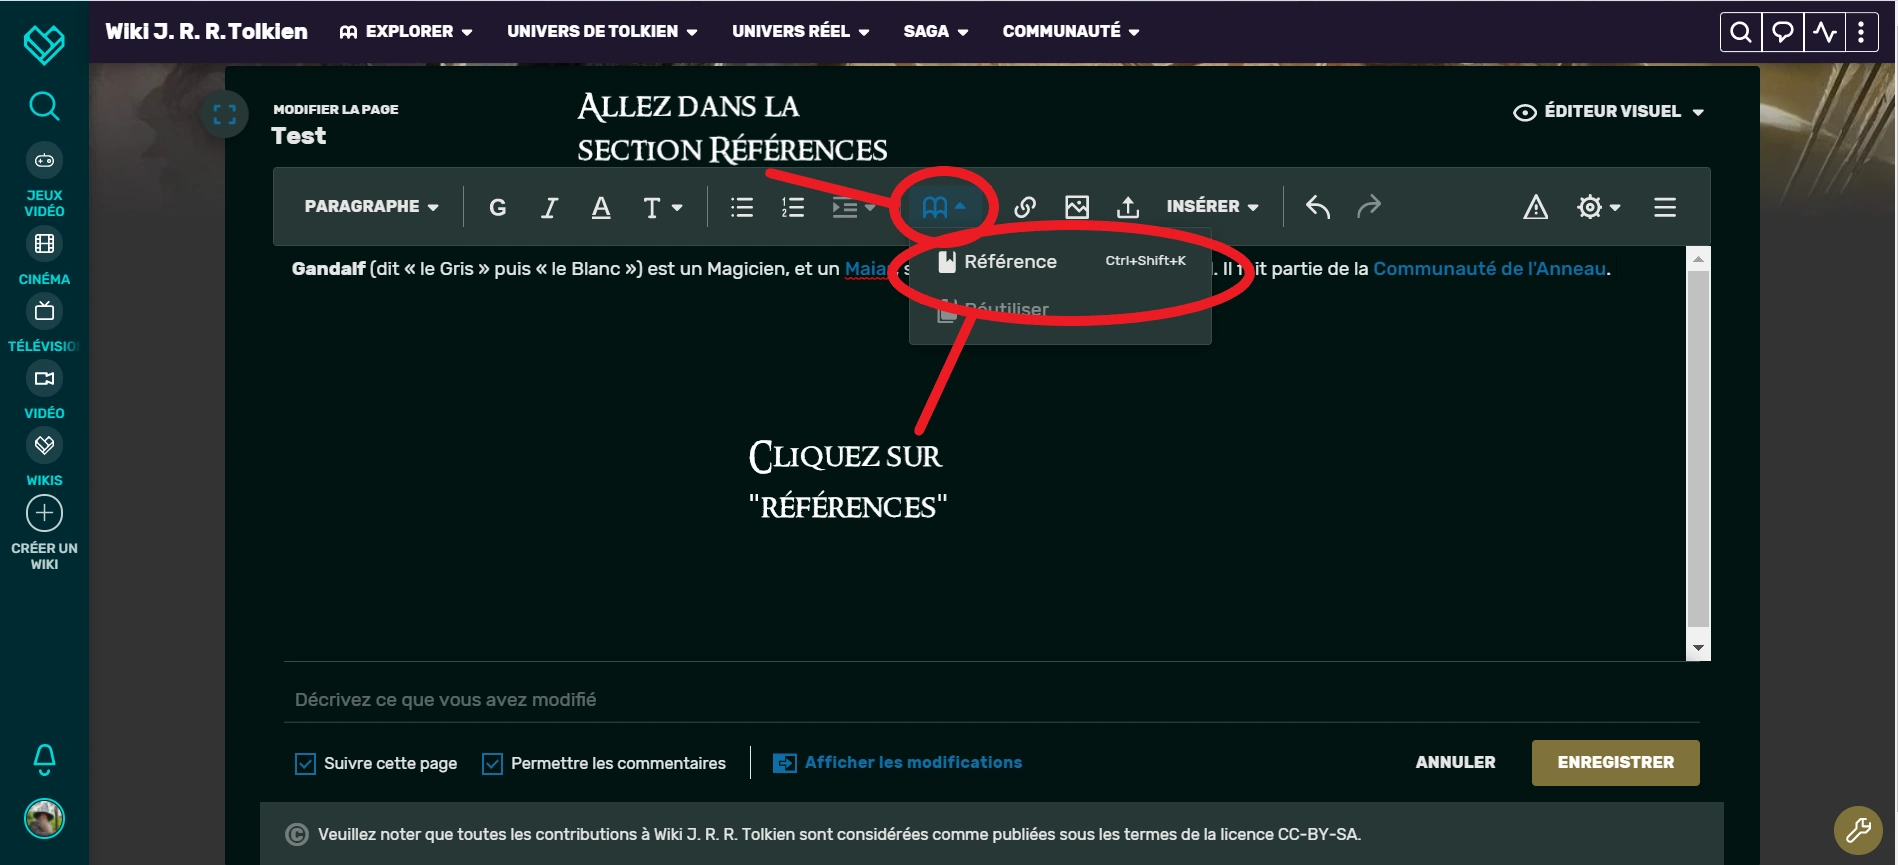Click the bold word Gandalf
1898x865 pixels.
click(328, 269)
